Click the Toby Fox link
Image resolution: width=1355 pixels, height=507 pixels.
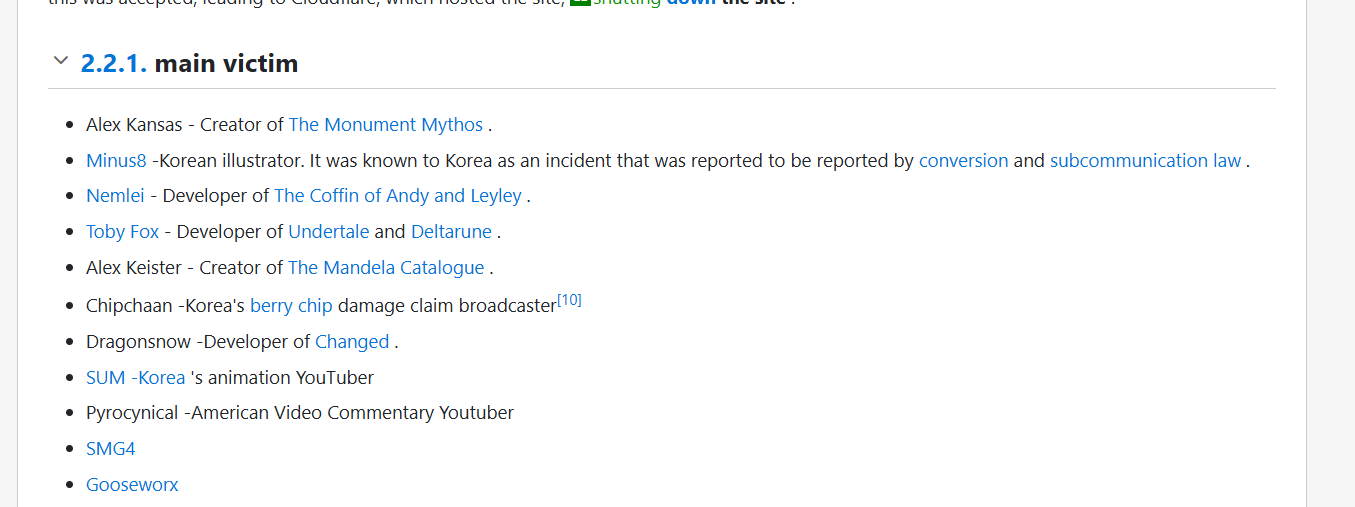[x=122, y=232]
